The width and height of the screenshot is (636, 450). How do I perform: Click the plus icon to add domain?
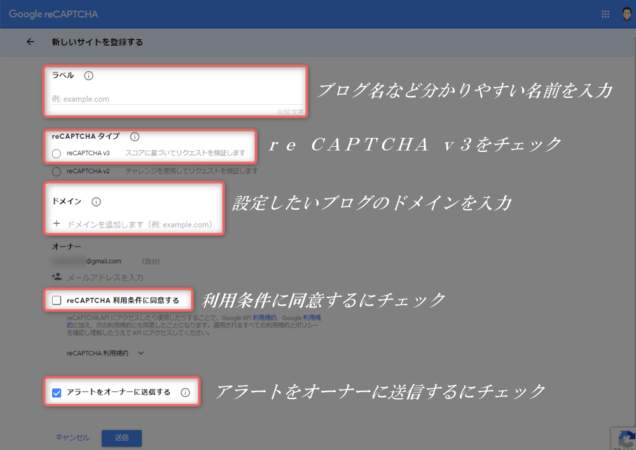(x=56, y=224)
